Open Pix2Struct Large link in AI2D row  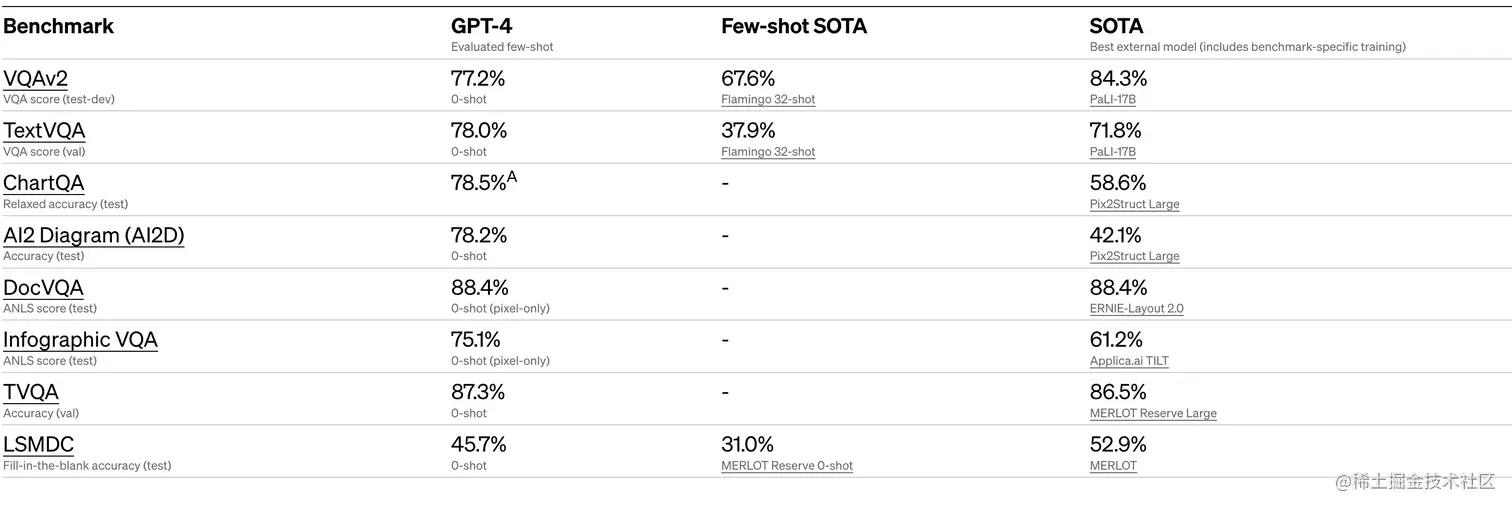tap(1134, 256)
